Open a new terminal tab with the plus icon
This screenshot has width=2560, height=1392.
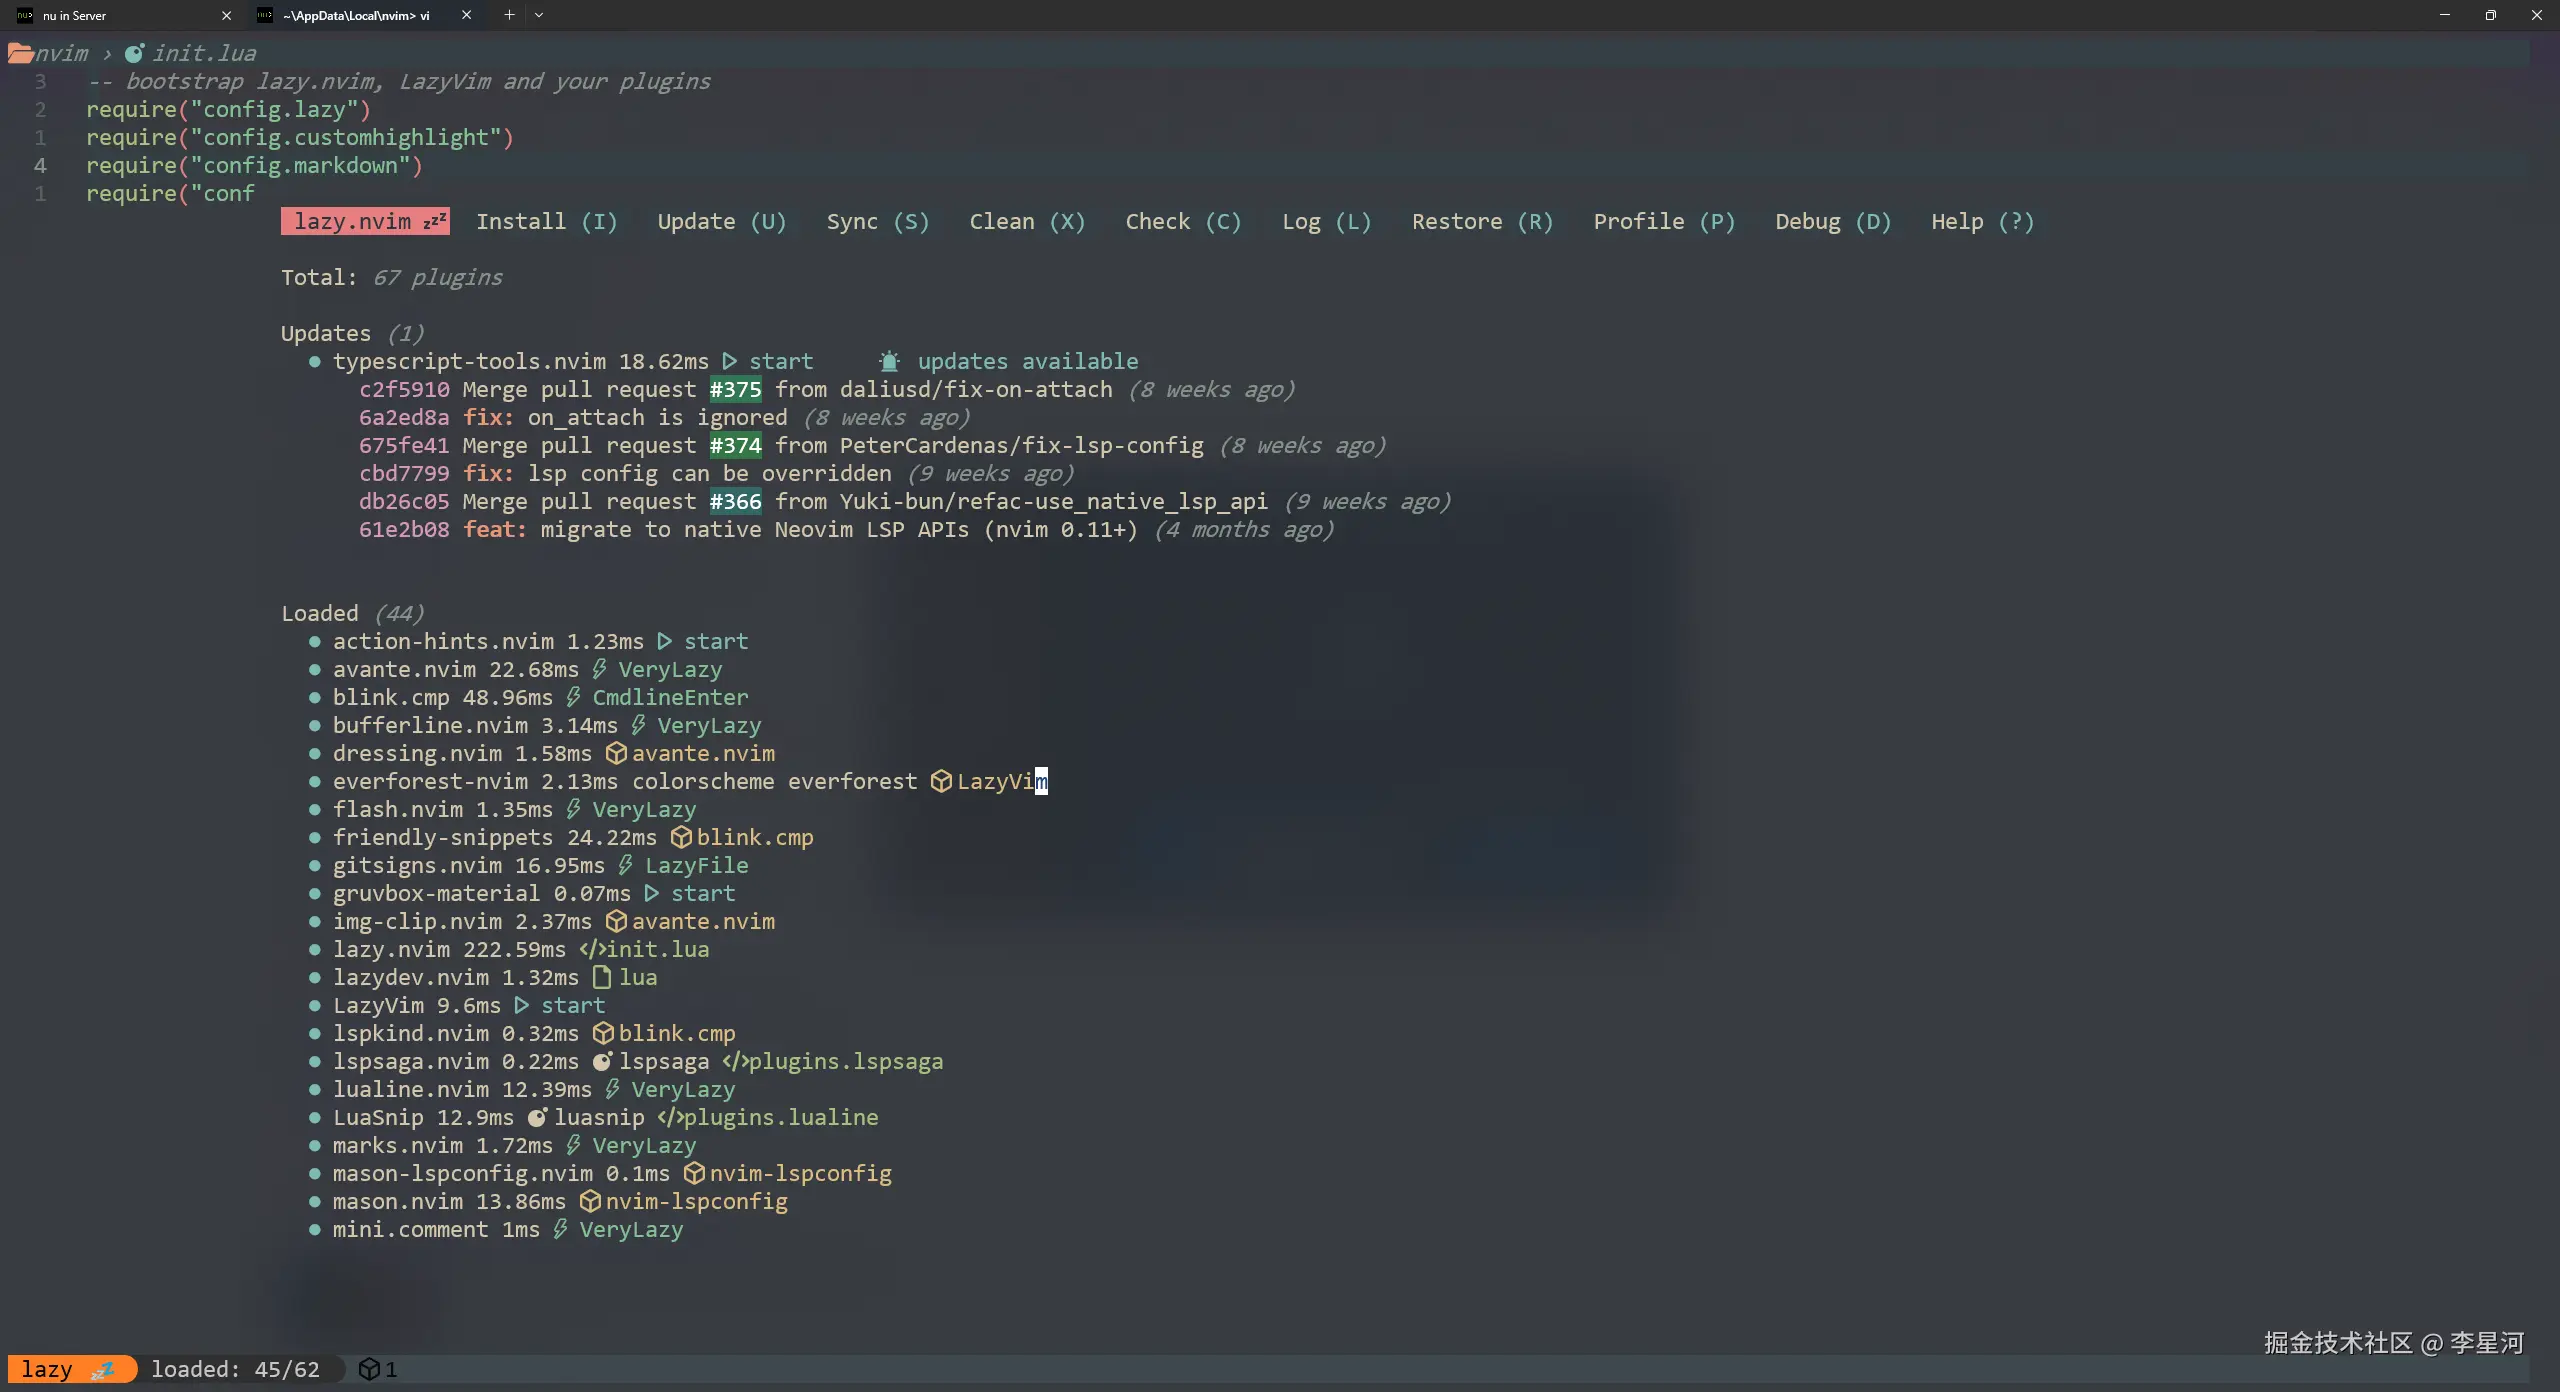(x=509, y=15)
